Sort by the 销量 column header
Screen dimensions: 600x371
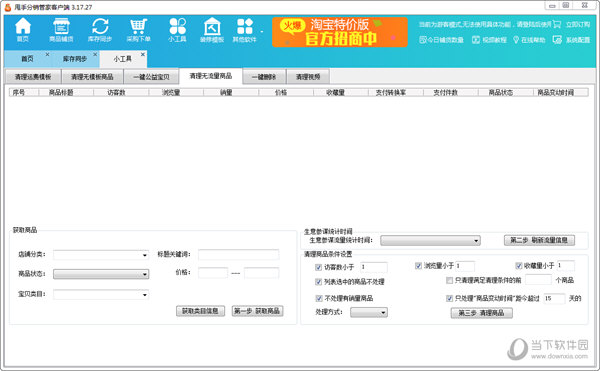coord(231,92)
